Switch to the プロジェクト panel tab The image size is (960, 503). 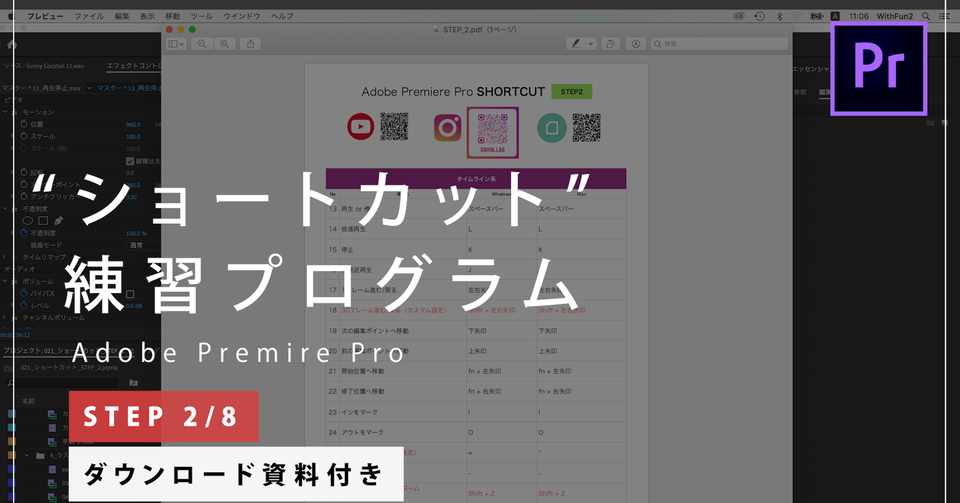coord(67,351)
